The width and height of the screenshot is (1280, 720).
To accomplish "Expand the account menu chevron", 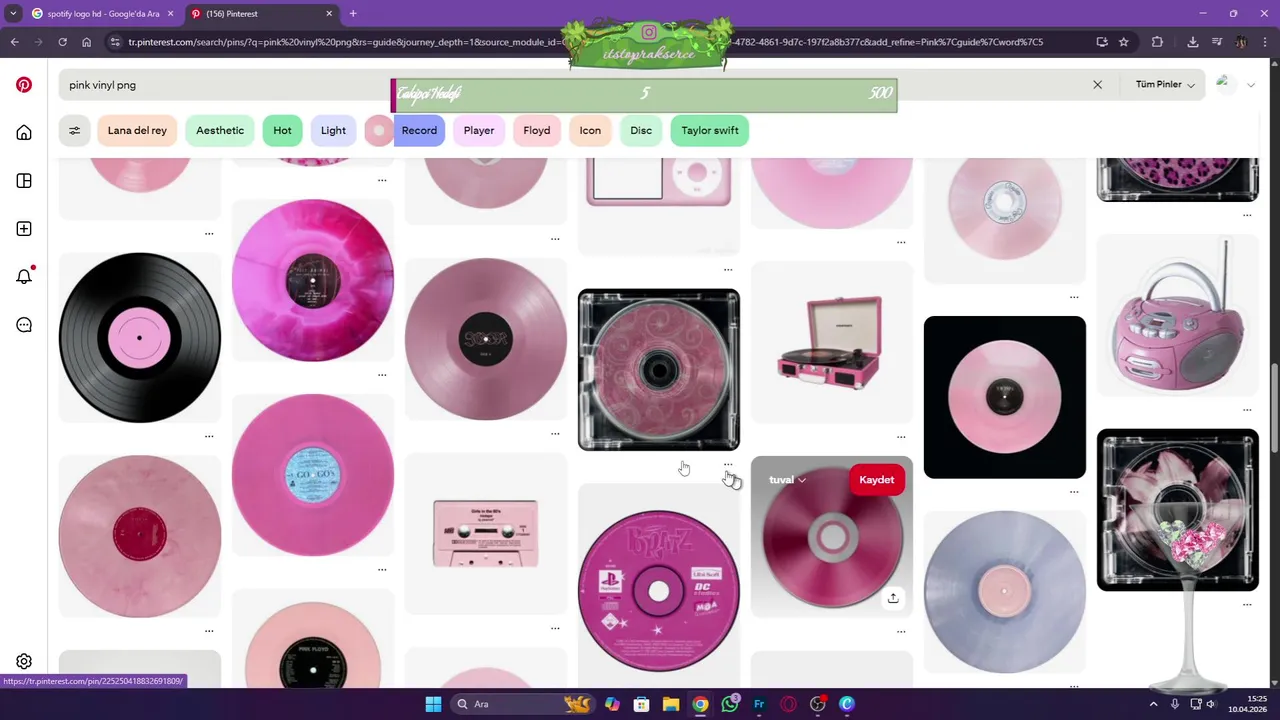I will 1250,85.
